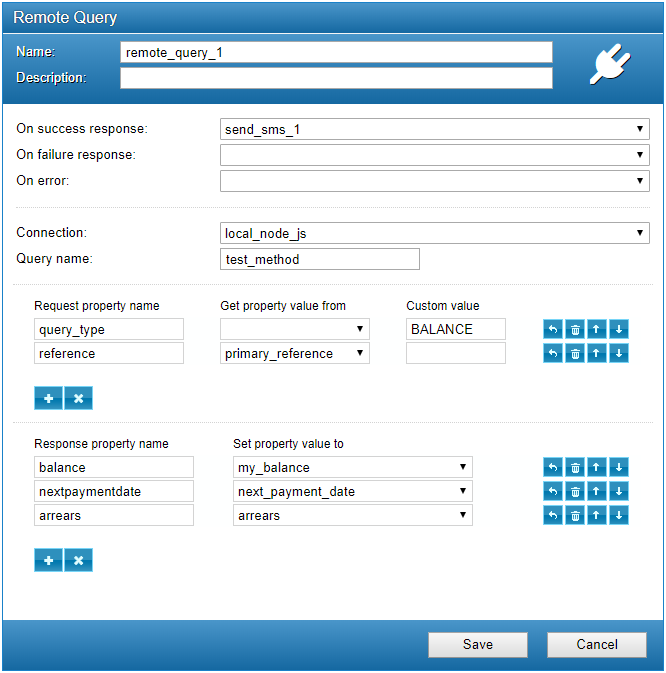Click the "Connection:" label

(x=51, y=233)
